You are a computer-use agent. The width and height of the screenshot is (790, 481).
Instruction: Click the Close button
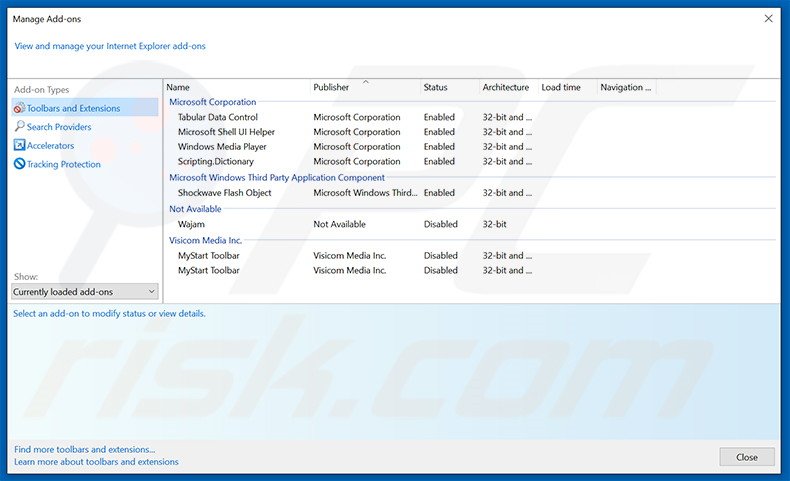(x=747, y=457)
